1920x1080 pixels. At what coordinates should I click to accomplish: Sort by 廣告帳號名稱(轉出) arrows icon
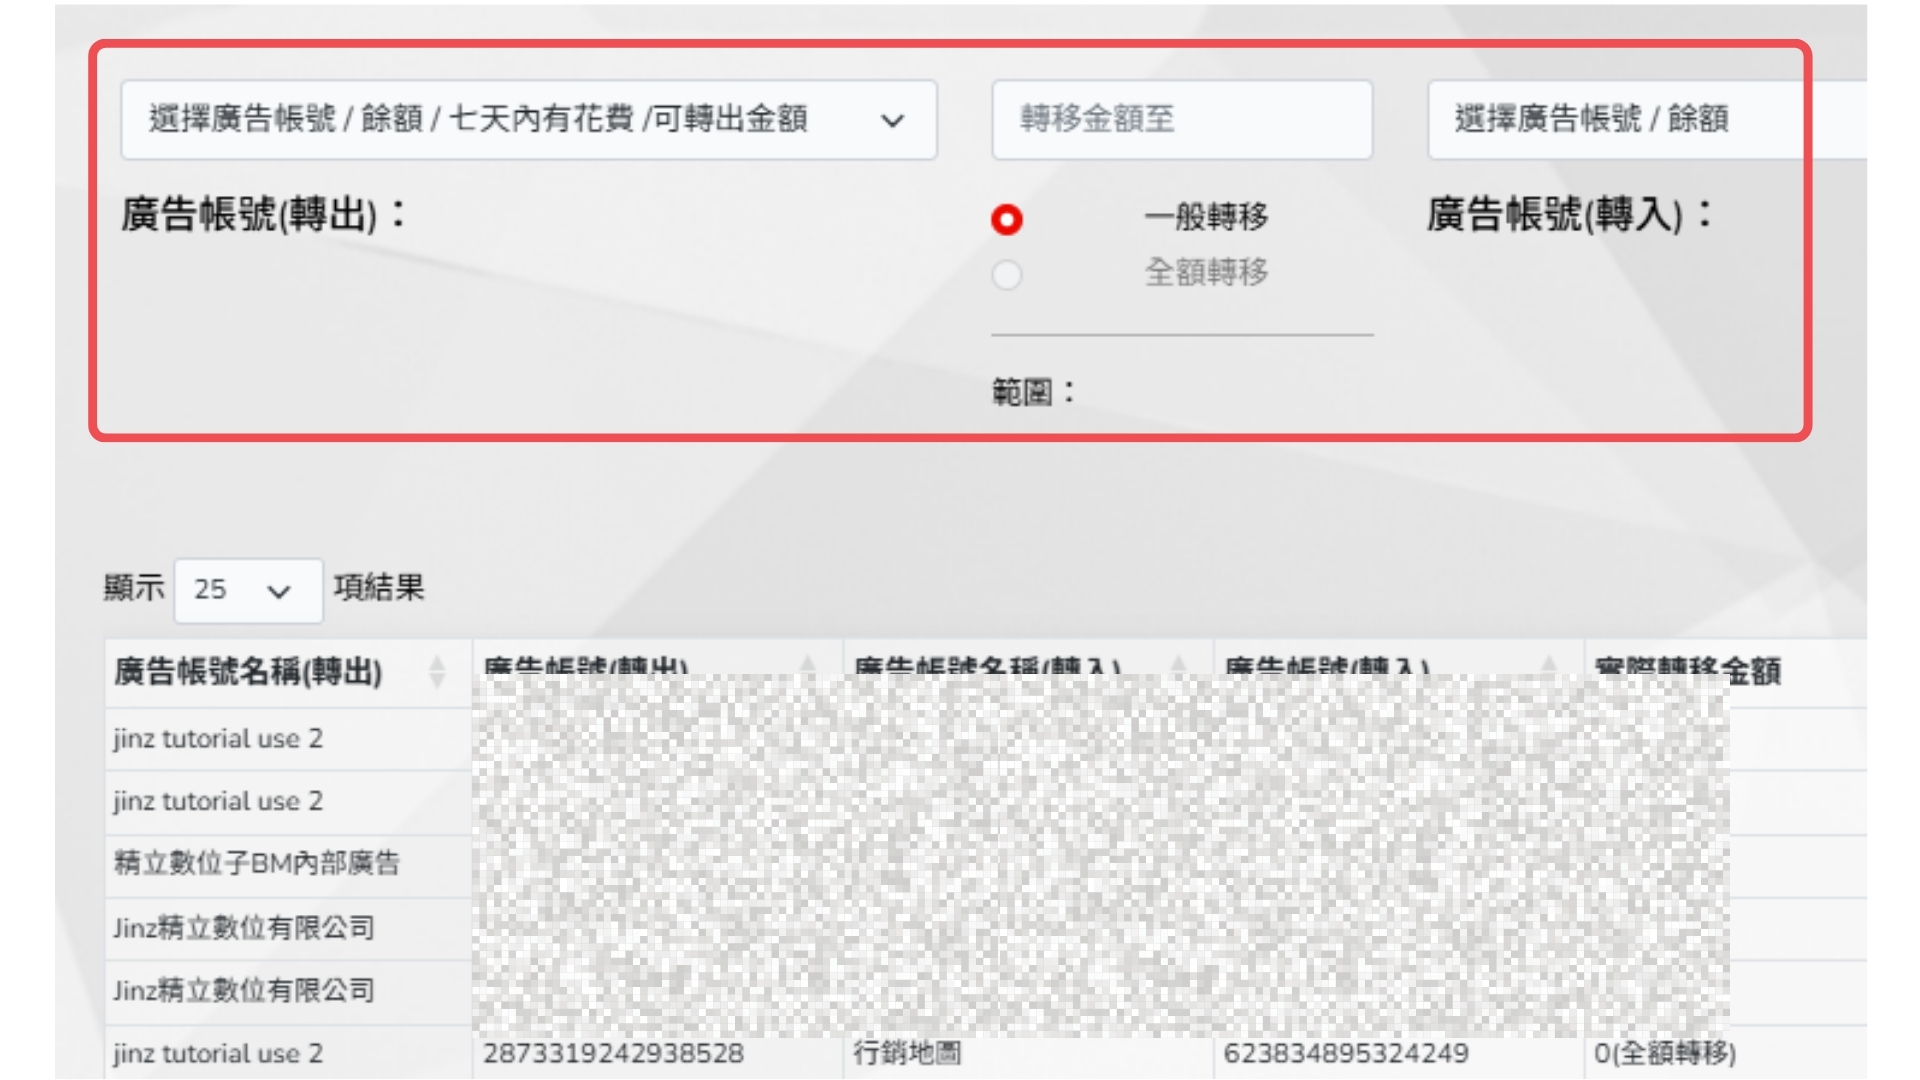[x=437, y=671]
